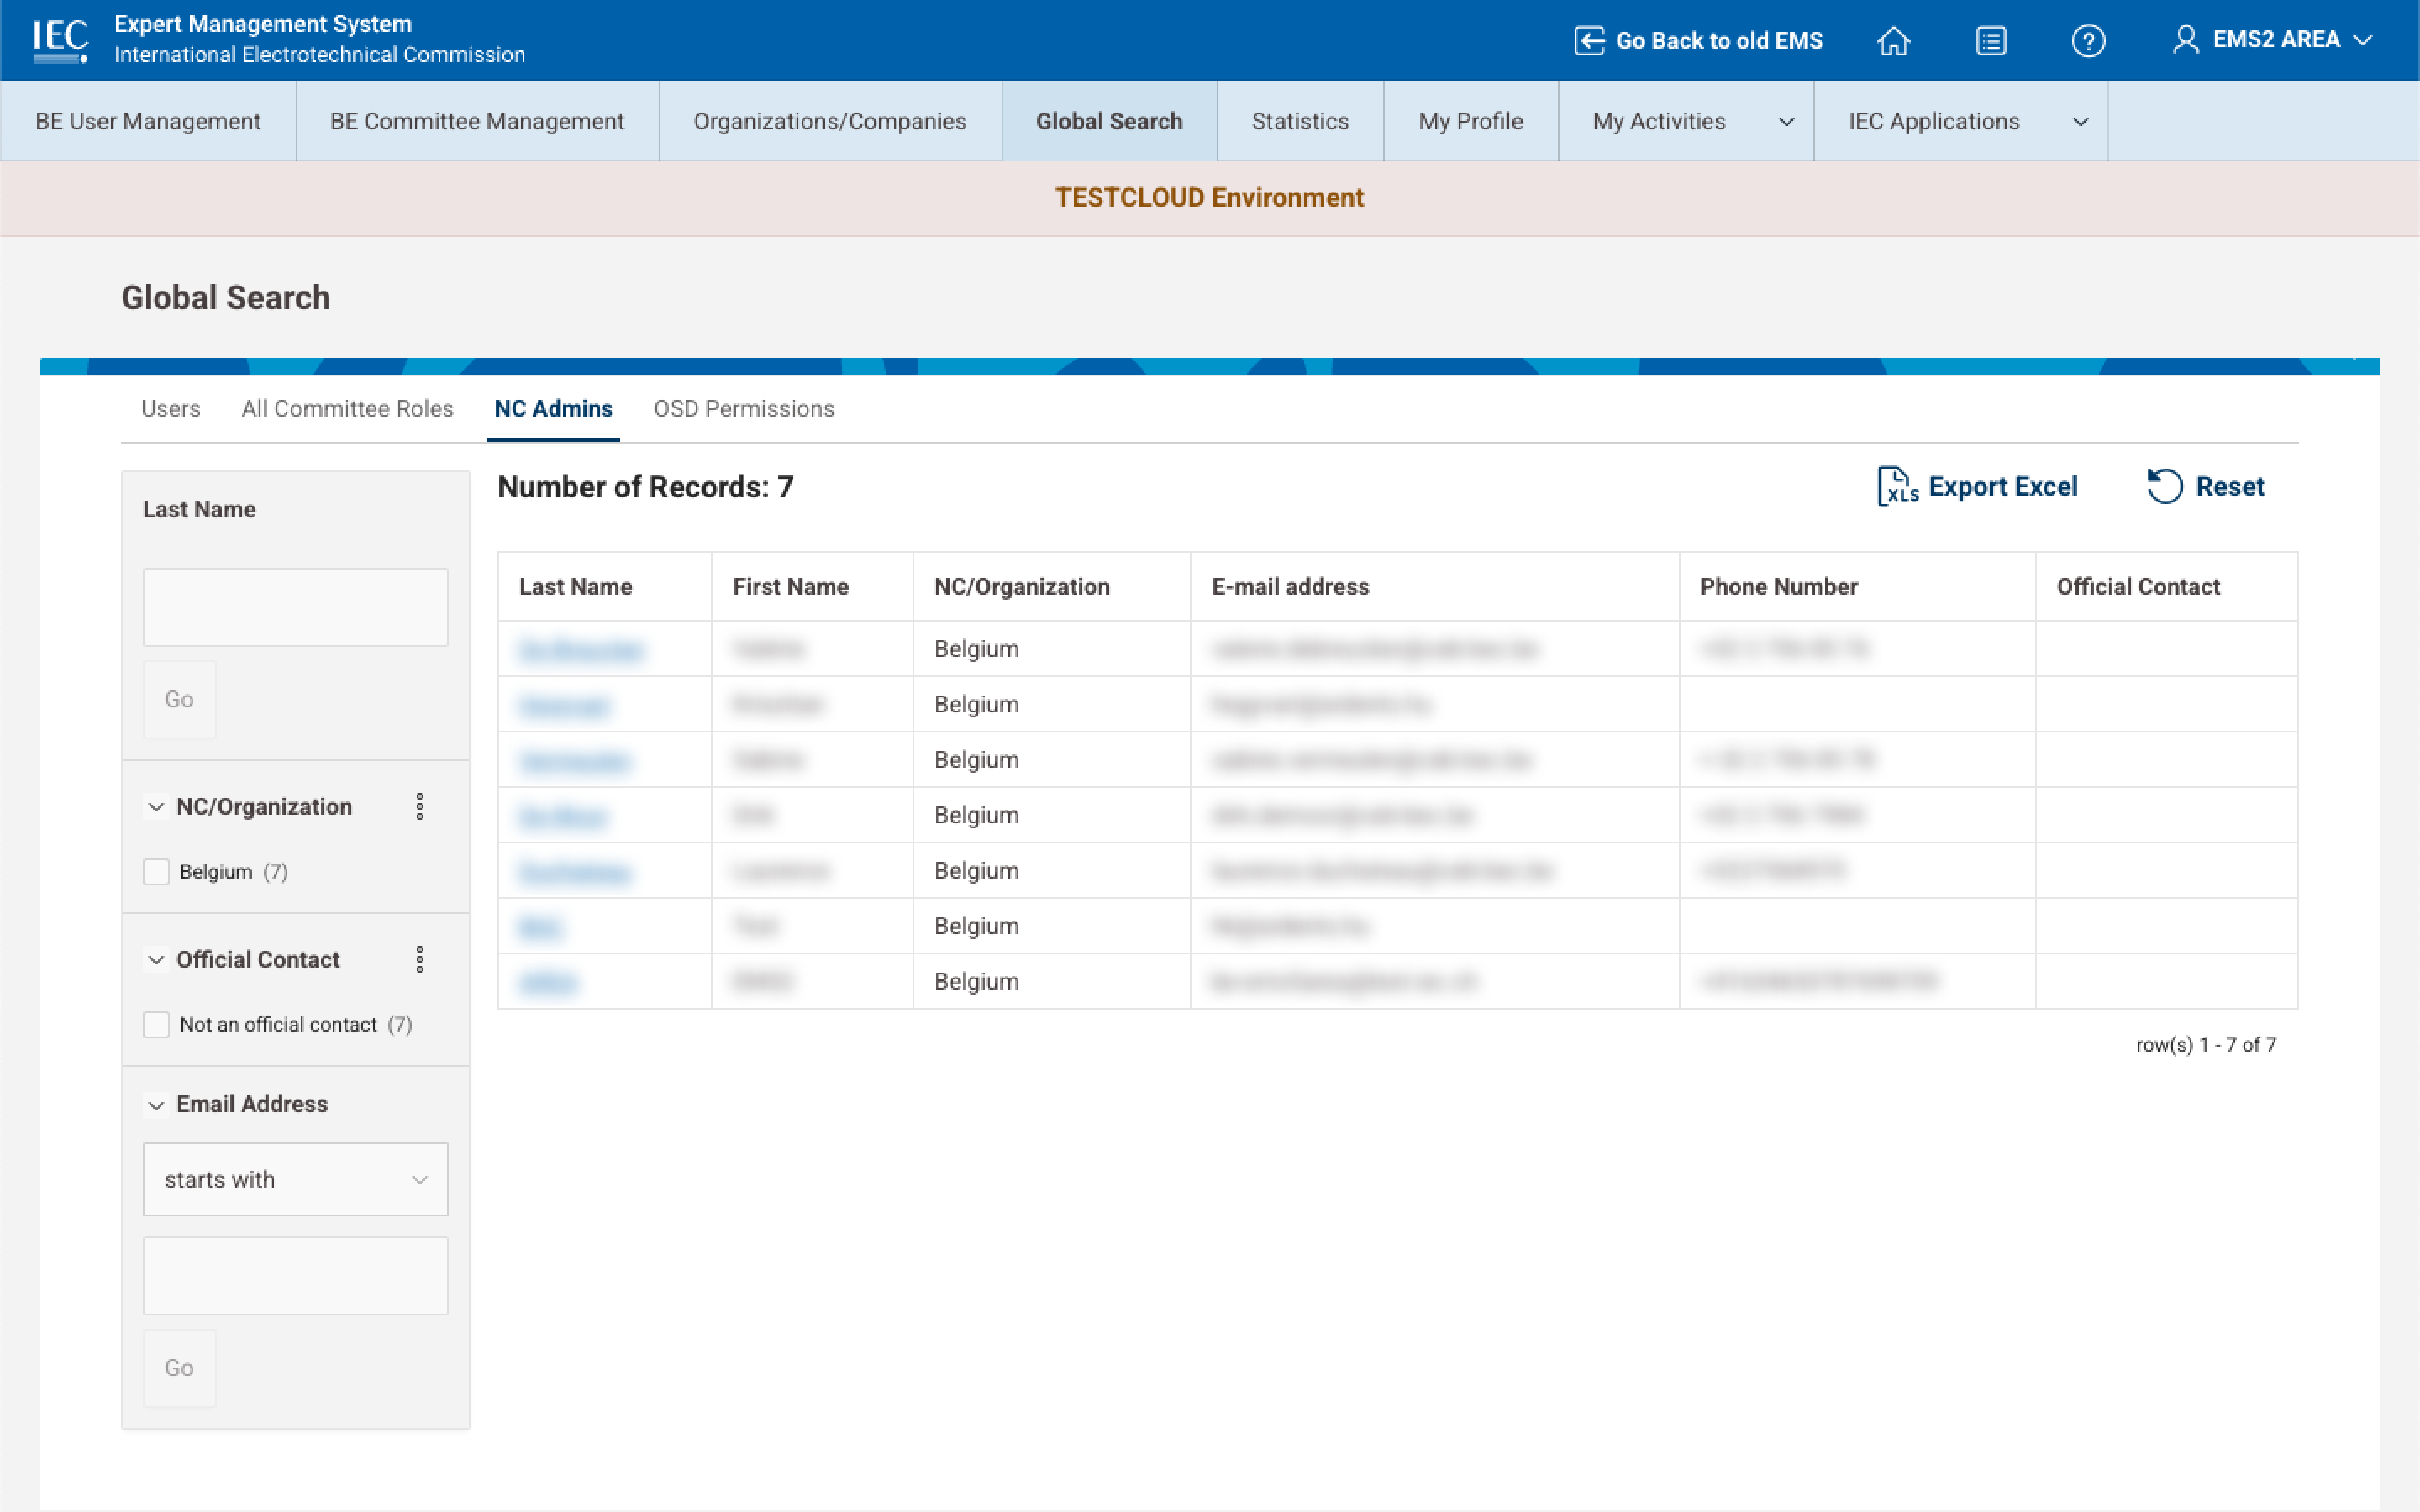
Task: Open the NC/Organization kebab menu
Action: (420, 806)
